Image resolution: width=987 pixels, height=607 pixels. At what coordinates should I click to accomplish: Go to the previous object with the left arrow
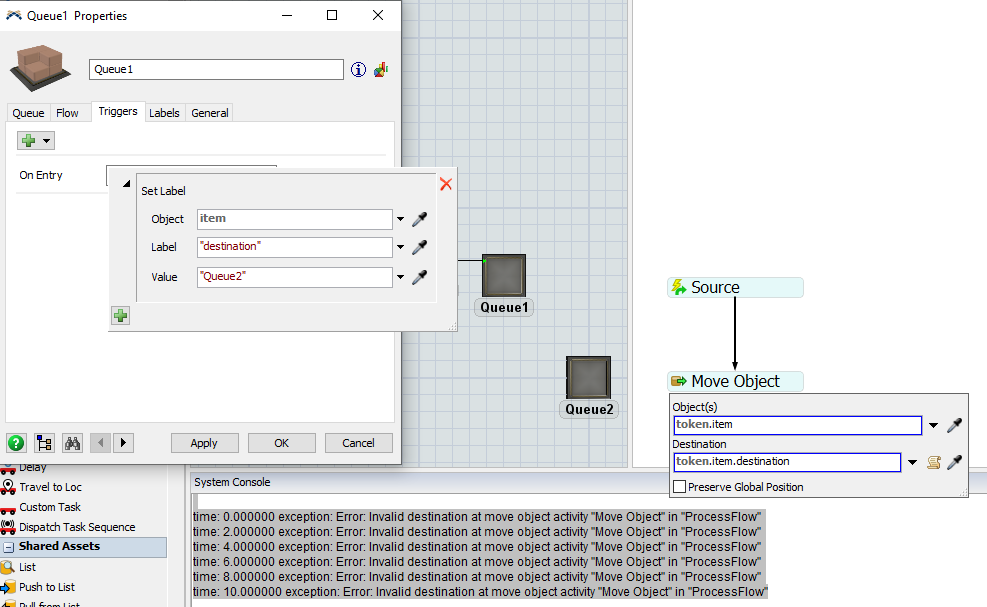(x=101, y=443)
